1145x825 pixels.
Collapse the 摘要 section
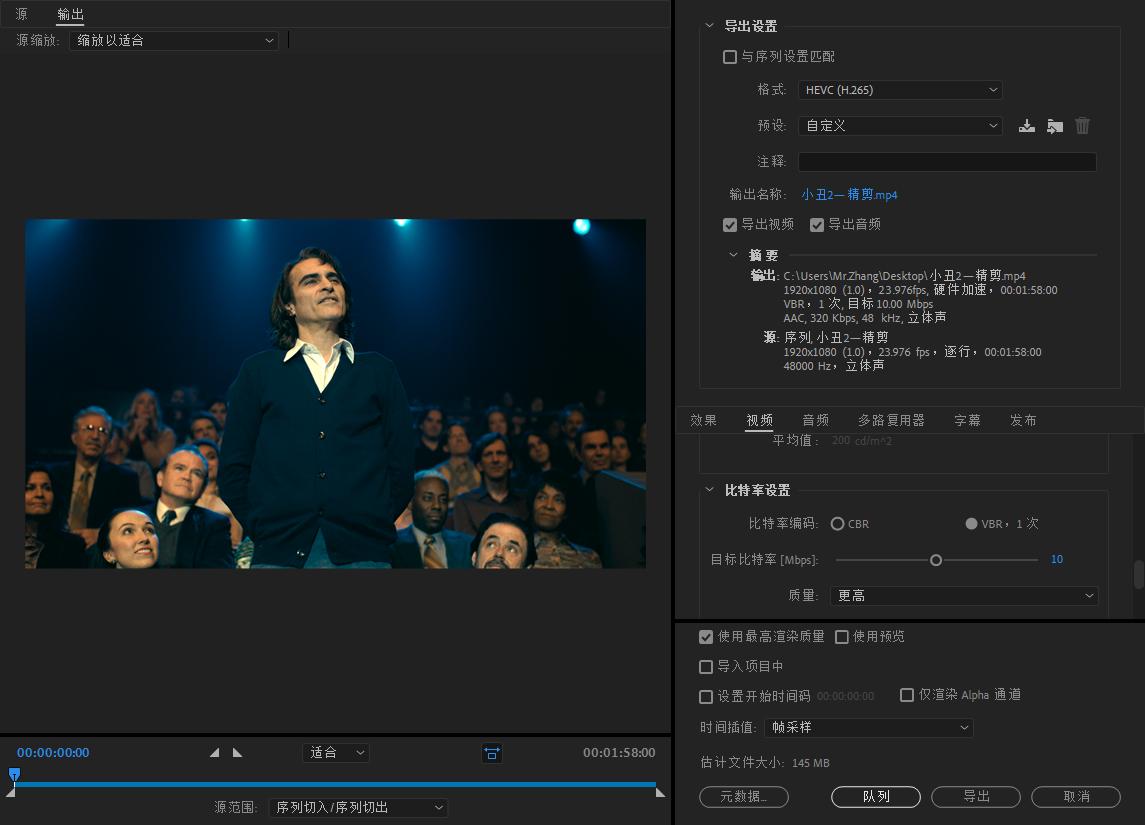[733, 255]
